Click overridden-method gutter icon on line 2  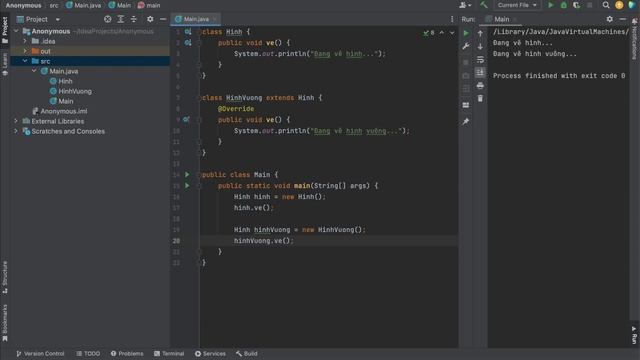pos(188,42)
